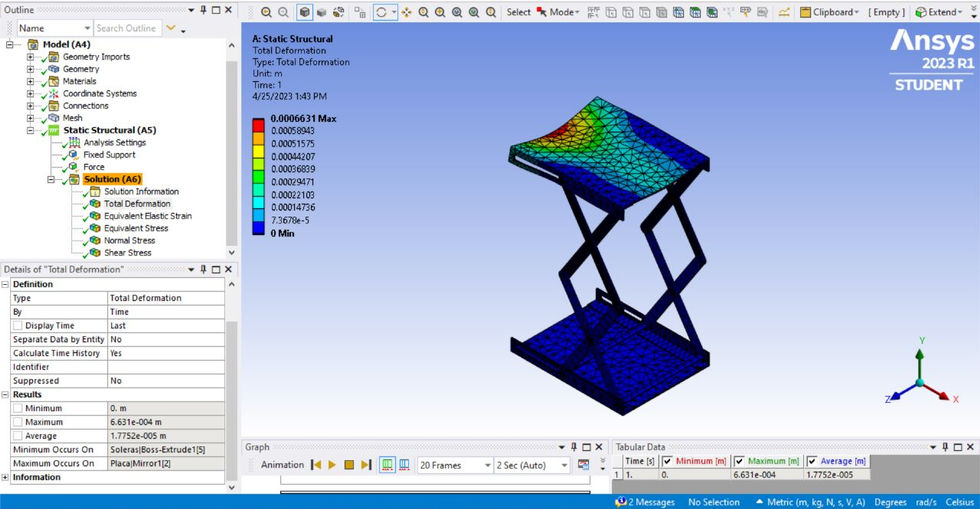This screenshot has width=980, height=509.
Task: Click the Zoom to Fit icon
Action: point(457,12)
